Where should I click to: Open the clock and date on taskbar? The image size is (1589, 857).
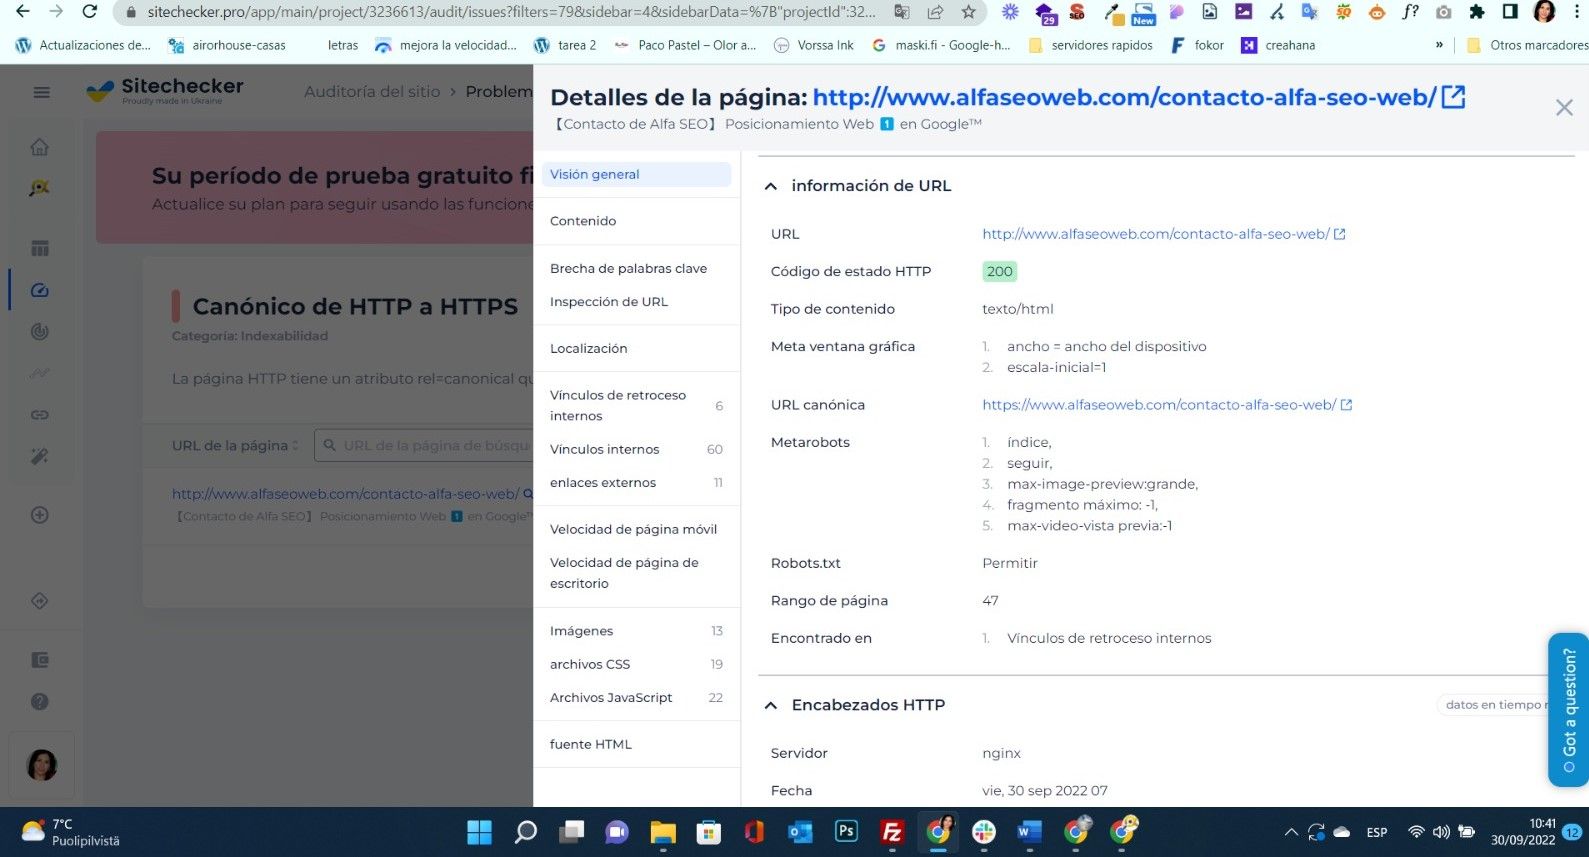(1523, 832)
